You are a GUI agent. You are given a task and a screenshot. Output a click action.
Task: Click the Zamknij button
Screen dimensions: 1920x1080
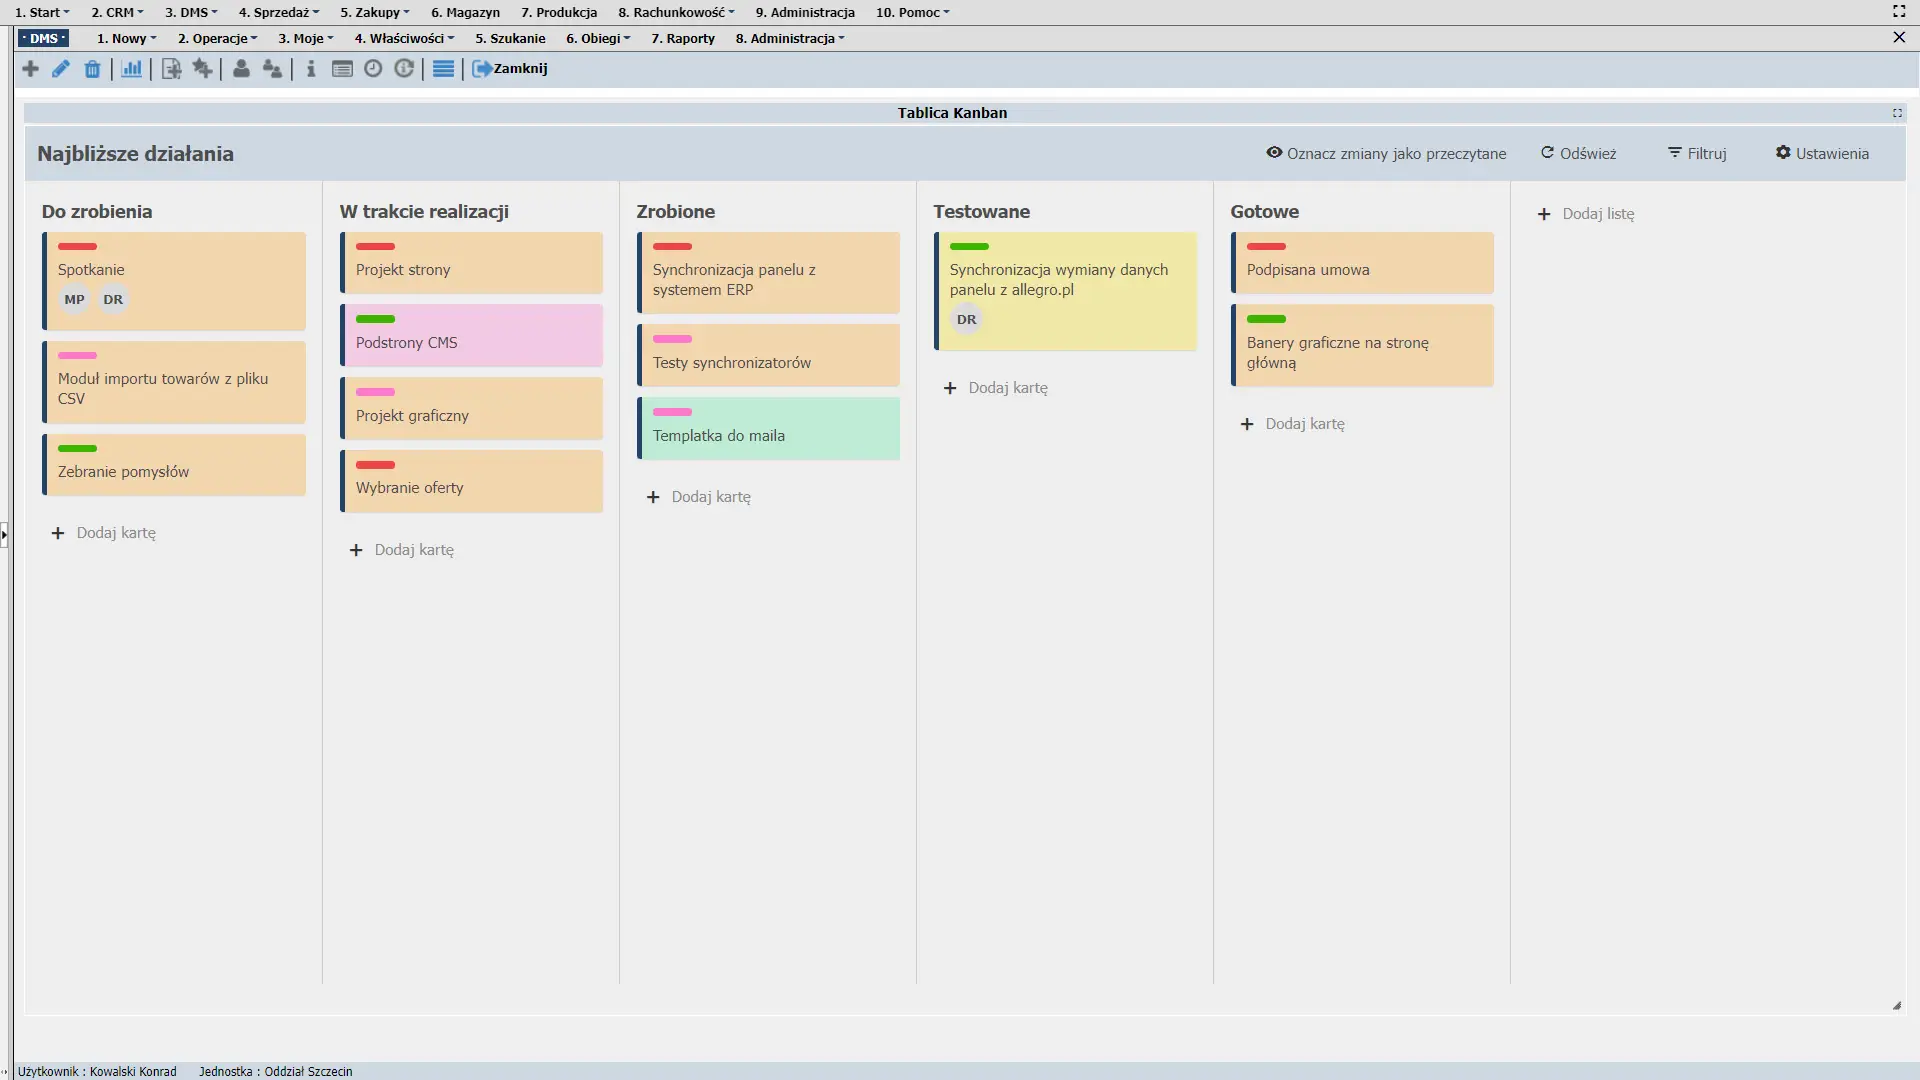click(x=510, y=69)
